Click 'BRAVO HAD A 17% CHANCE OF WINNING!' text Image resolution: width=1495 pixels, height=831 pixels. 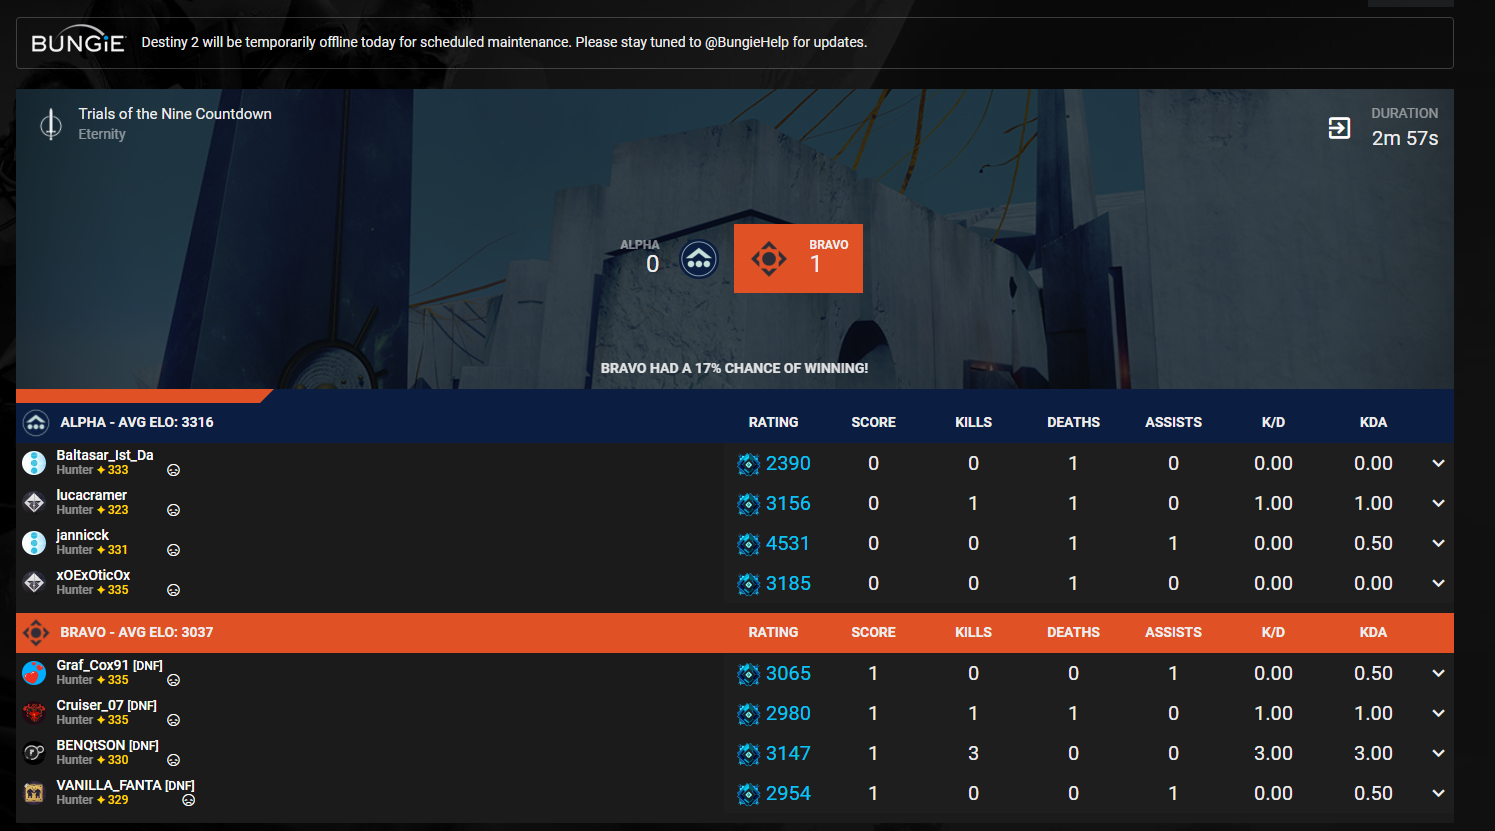click(x=735, y=368)
